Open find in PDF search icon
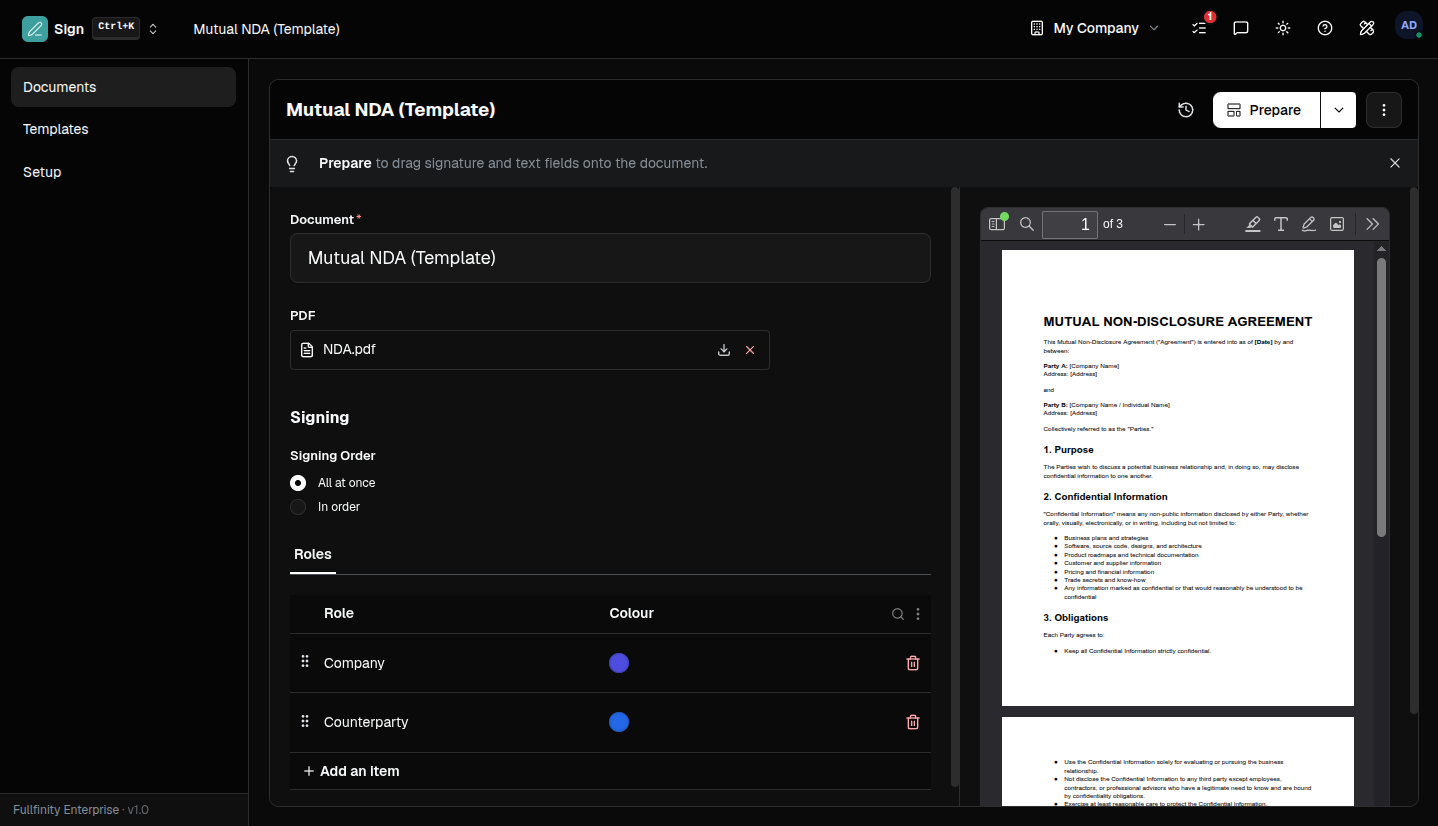 (1026, 224)
